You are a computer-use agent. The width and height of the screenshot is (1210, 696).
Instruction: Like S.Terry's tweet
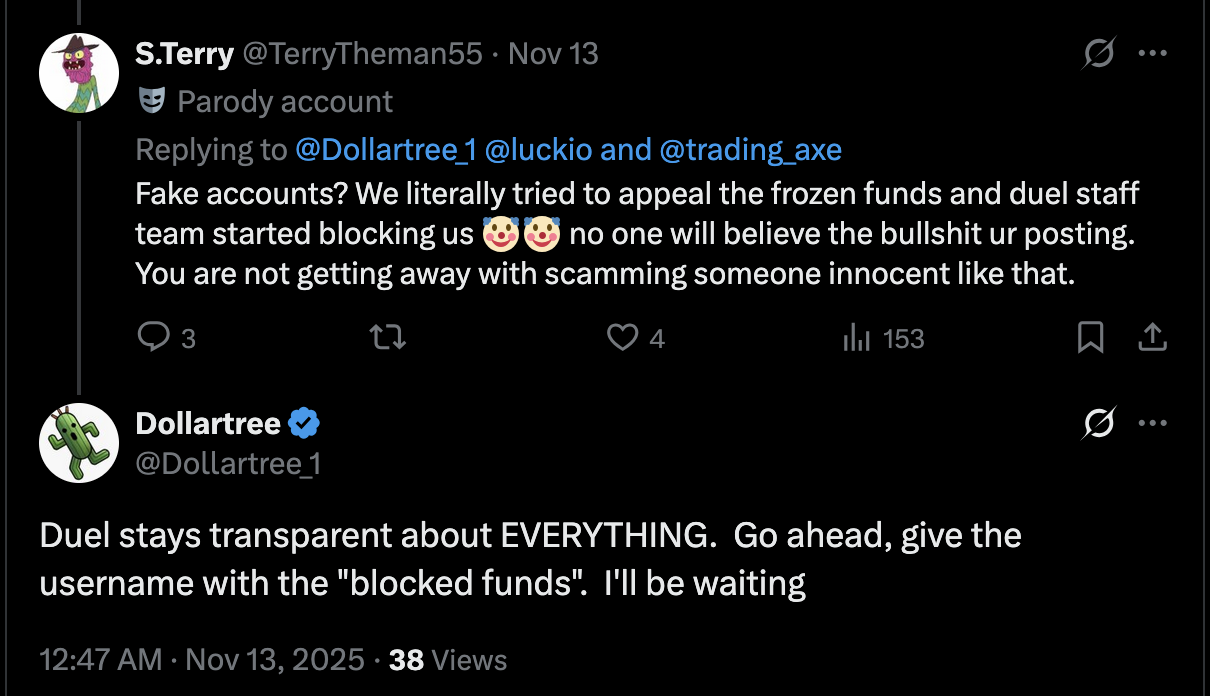[622, 339]
